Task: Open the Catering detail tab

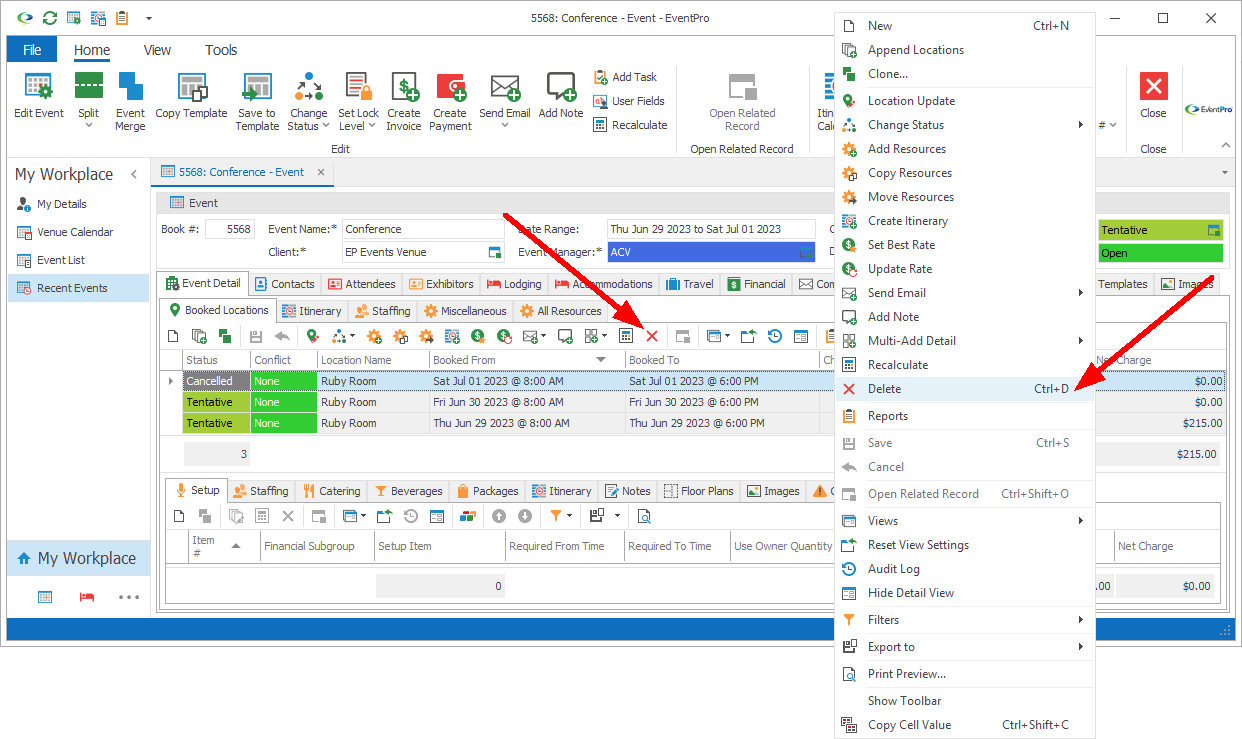Action: pos(329,491)
